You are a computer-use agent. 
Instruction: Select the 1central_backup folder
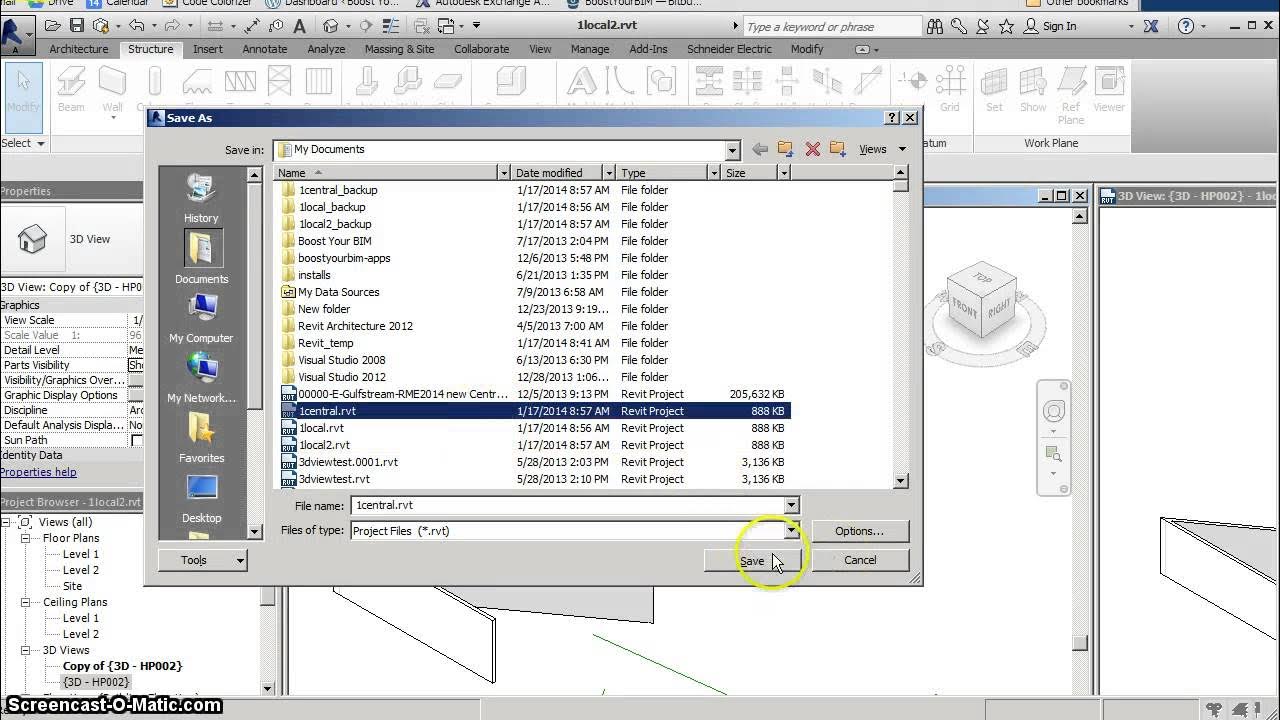(x=338, y=190)
